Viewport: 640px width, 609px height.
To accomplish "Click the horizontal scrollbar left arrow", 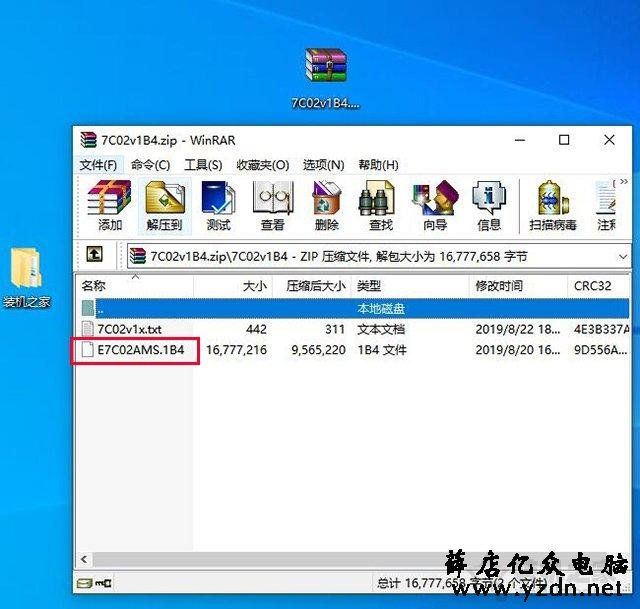I will (x=84, y=559).
